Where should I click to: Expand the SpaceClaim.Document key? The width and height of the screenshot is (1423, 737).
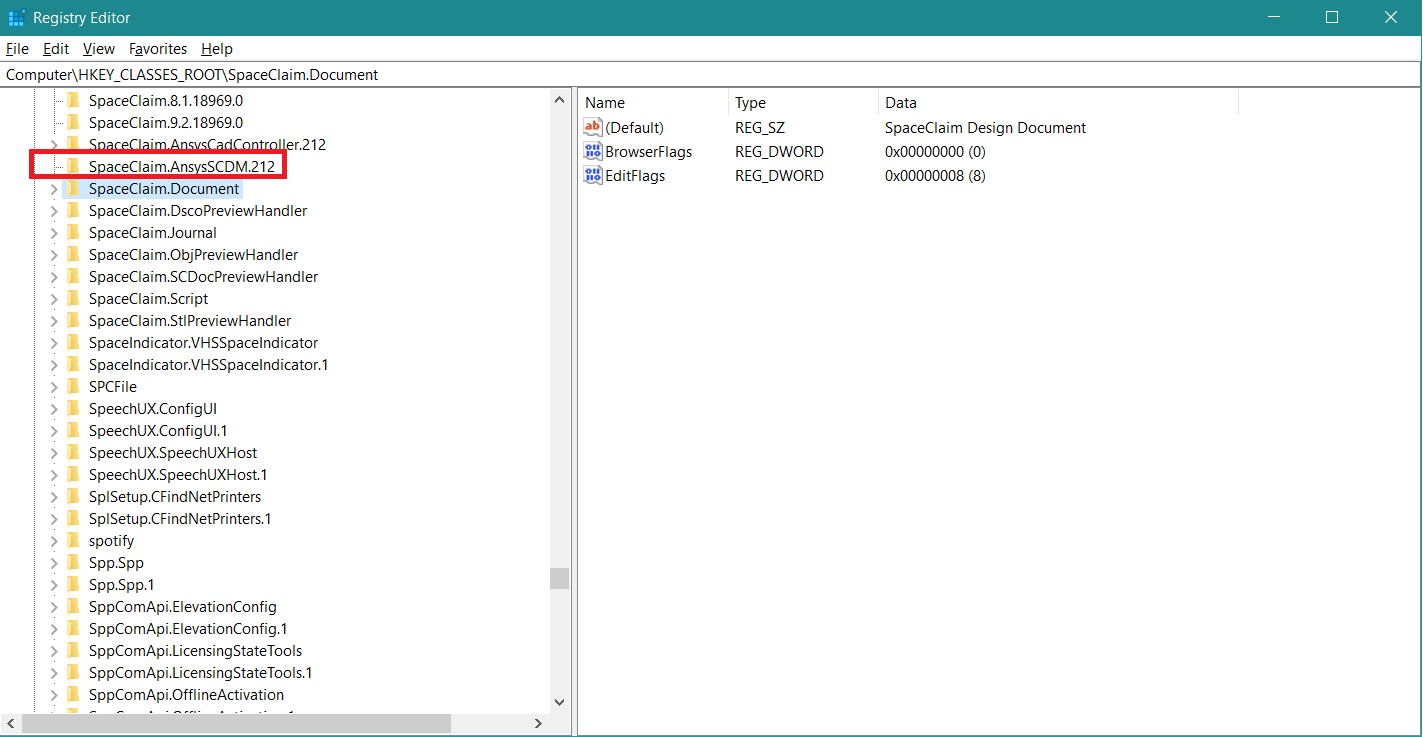coord(54,189)
